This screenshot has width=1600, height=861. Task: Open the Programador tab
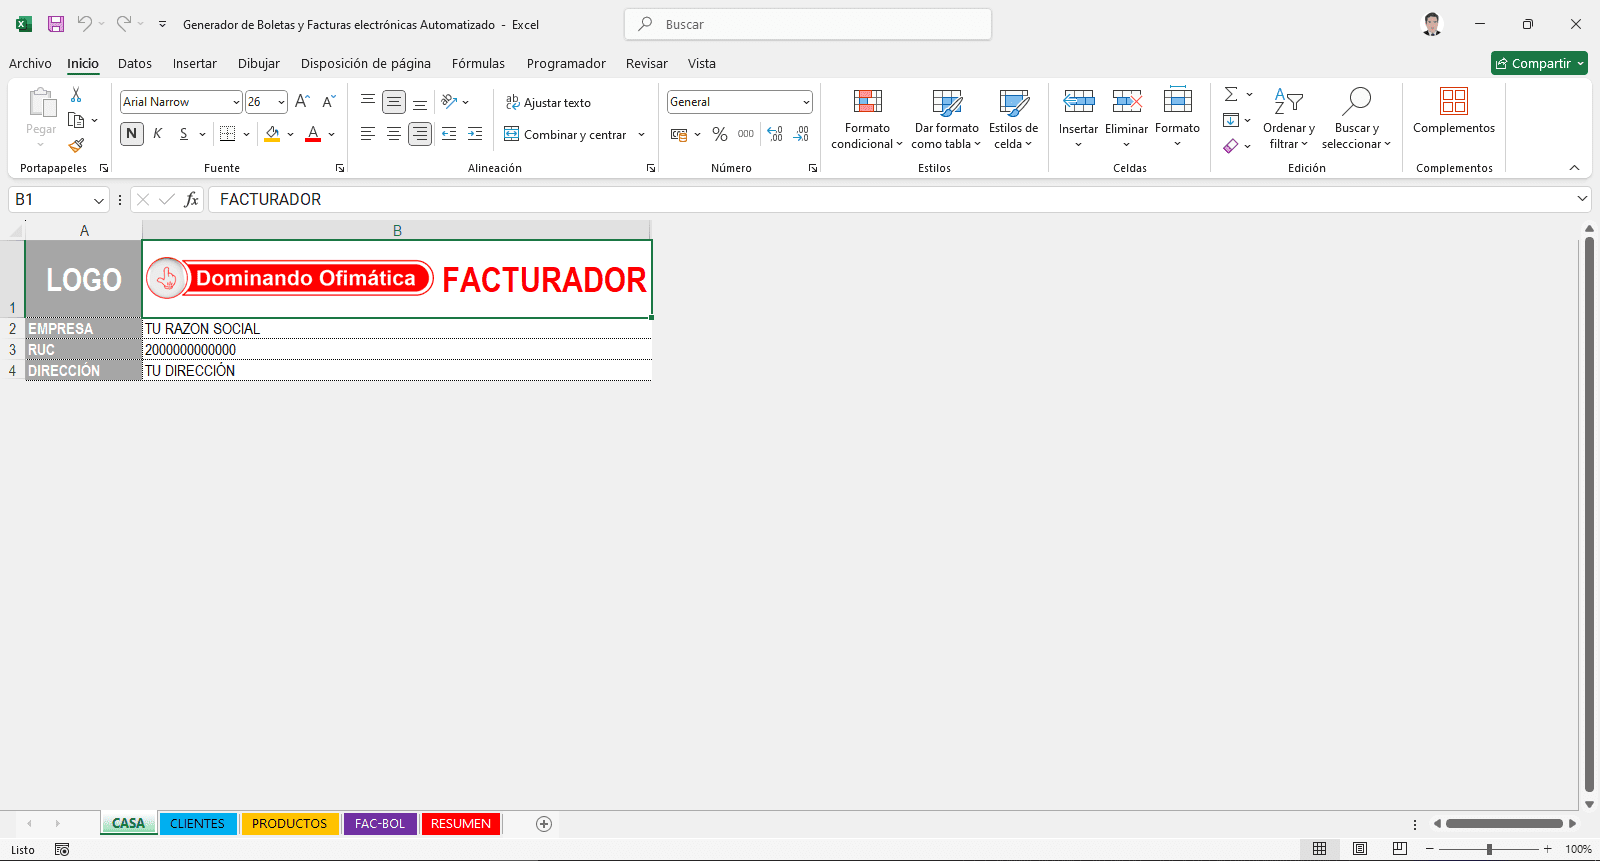[x=566, y=63]
